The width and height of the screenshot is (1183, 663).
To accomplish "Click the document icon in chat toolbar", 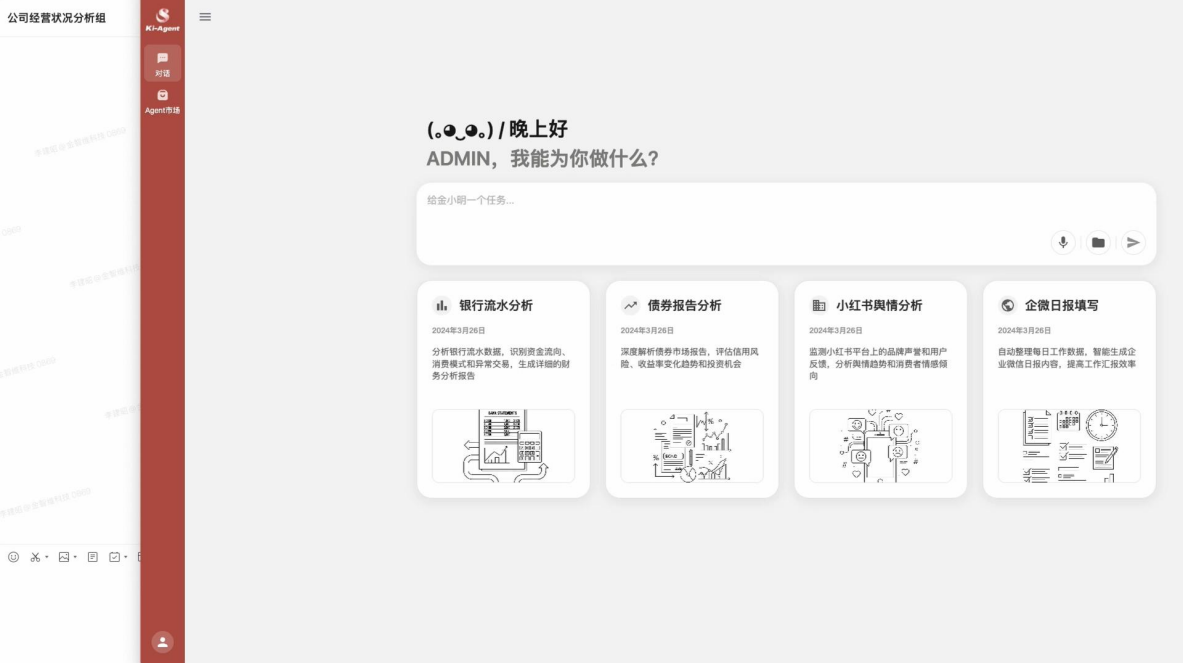I will coord(93,557).
